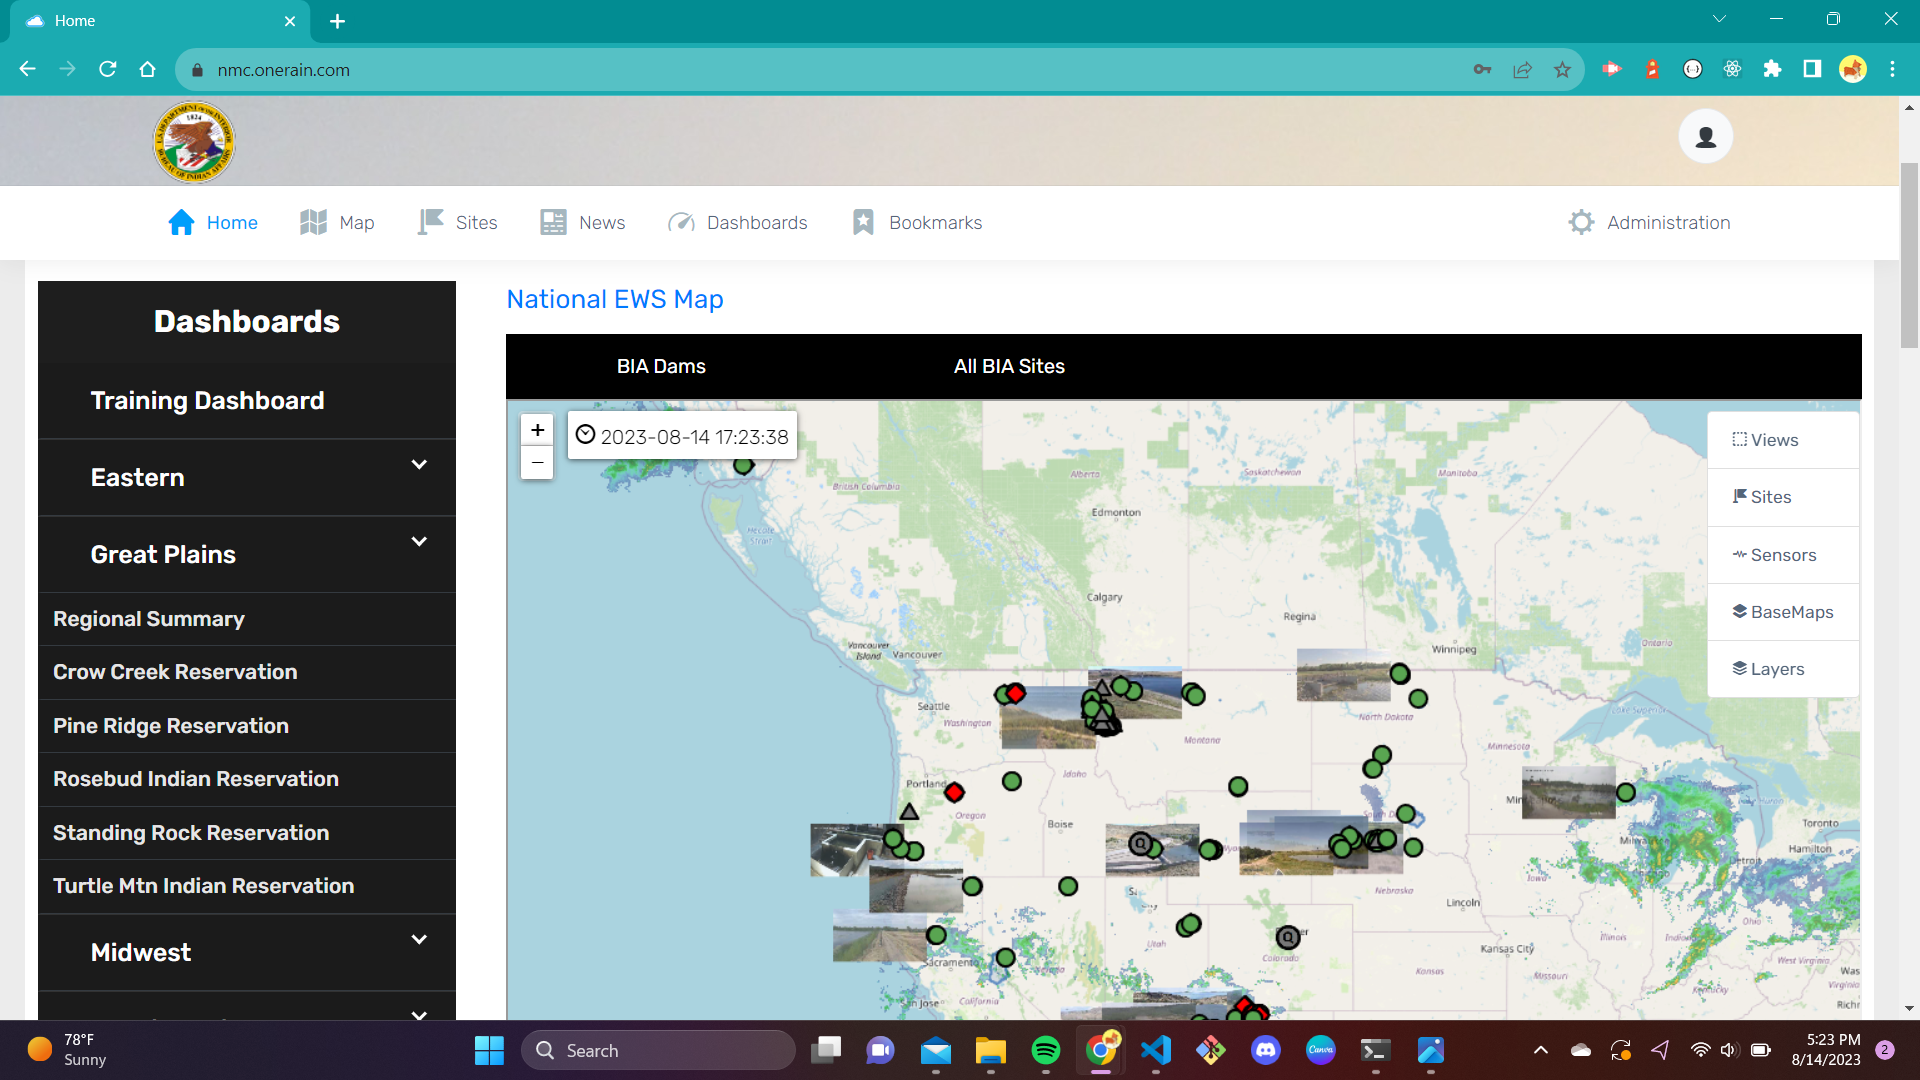This screenshot has width=1920, height=1080.
Task: Open the Administration gear menu
Action: (1649, 222)
